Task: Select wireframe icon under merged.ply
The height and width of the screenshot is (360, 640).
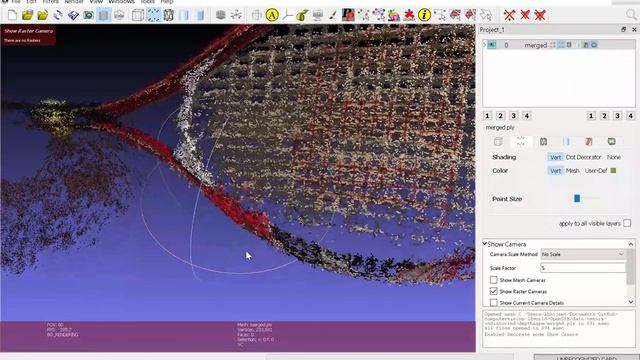Action: click(543, 142)
